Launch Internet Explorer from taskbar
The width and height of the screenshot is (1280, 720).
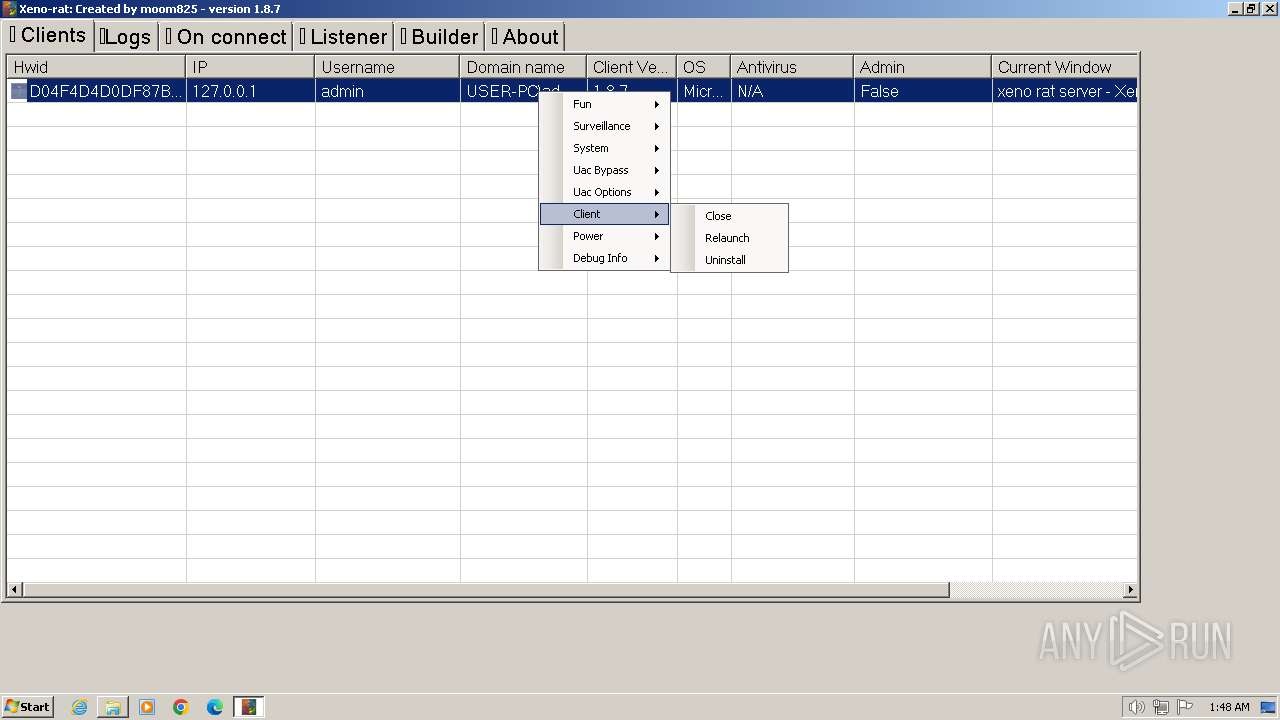pyautogui.click(x=79, y=707)
